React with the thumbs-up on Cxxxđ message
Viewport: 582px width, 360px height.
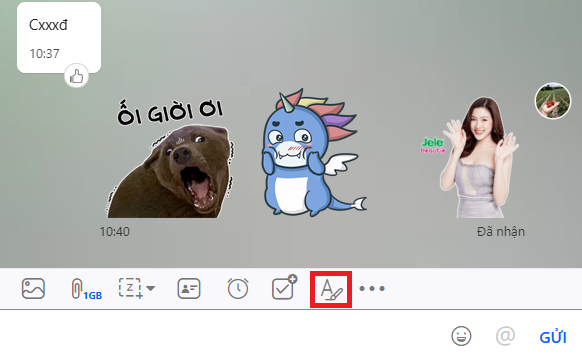click(x=76, y=76)
